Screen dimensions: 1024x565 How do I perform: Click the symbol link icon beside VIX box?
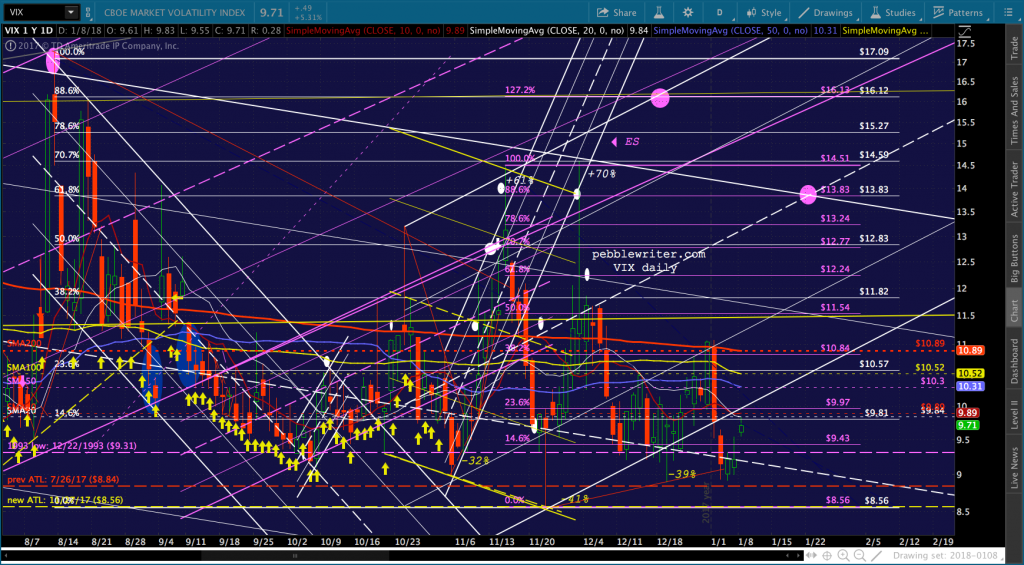coord(88,12)
